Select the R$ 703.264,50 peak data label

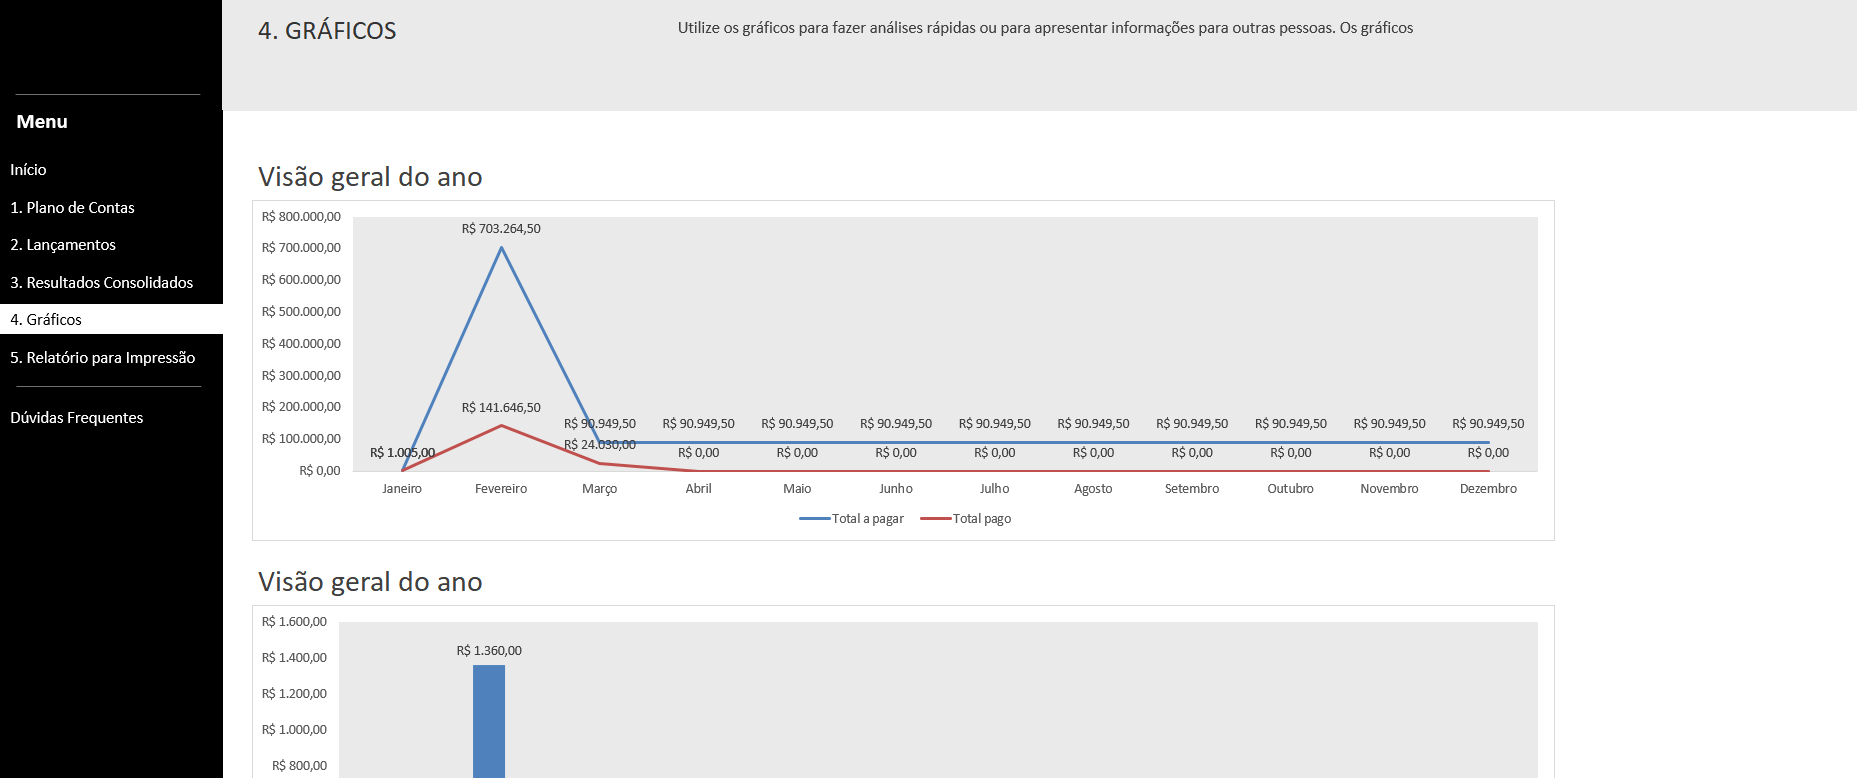[501, 229]
